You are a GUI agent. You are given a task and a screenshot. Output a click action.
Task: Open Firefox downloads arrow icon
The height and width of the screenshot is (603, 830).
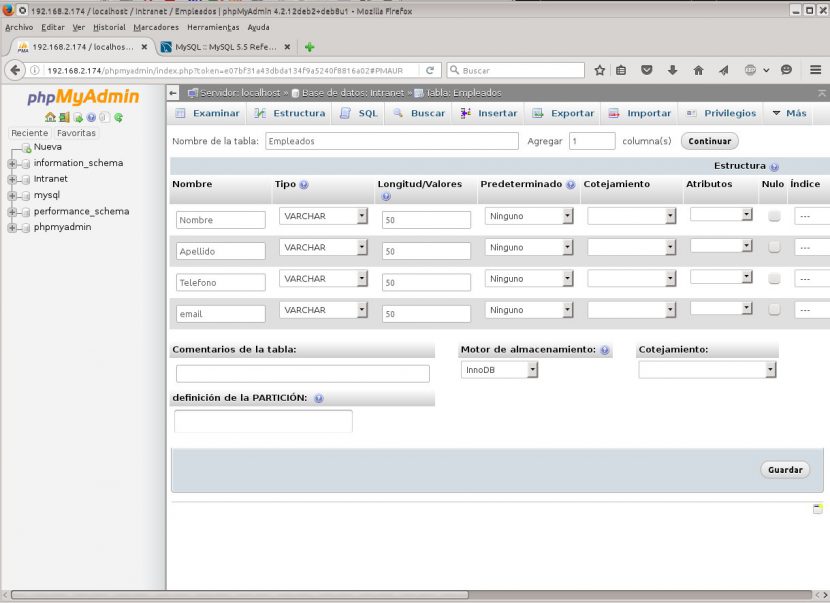(x=672, y=70)
